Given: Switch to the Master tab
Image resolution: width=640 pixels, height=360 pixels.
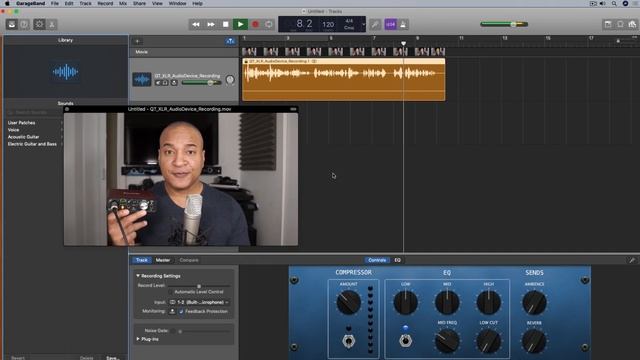Looking at the screenshot, I should click(162, 260).
